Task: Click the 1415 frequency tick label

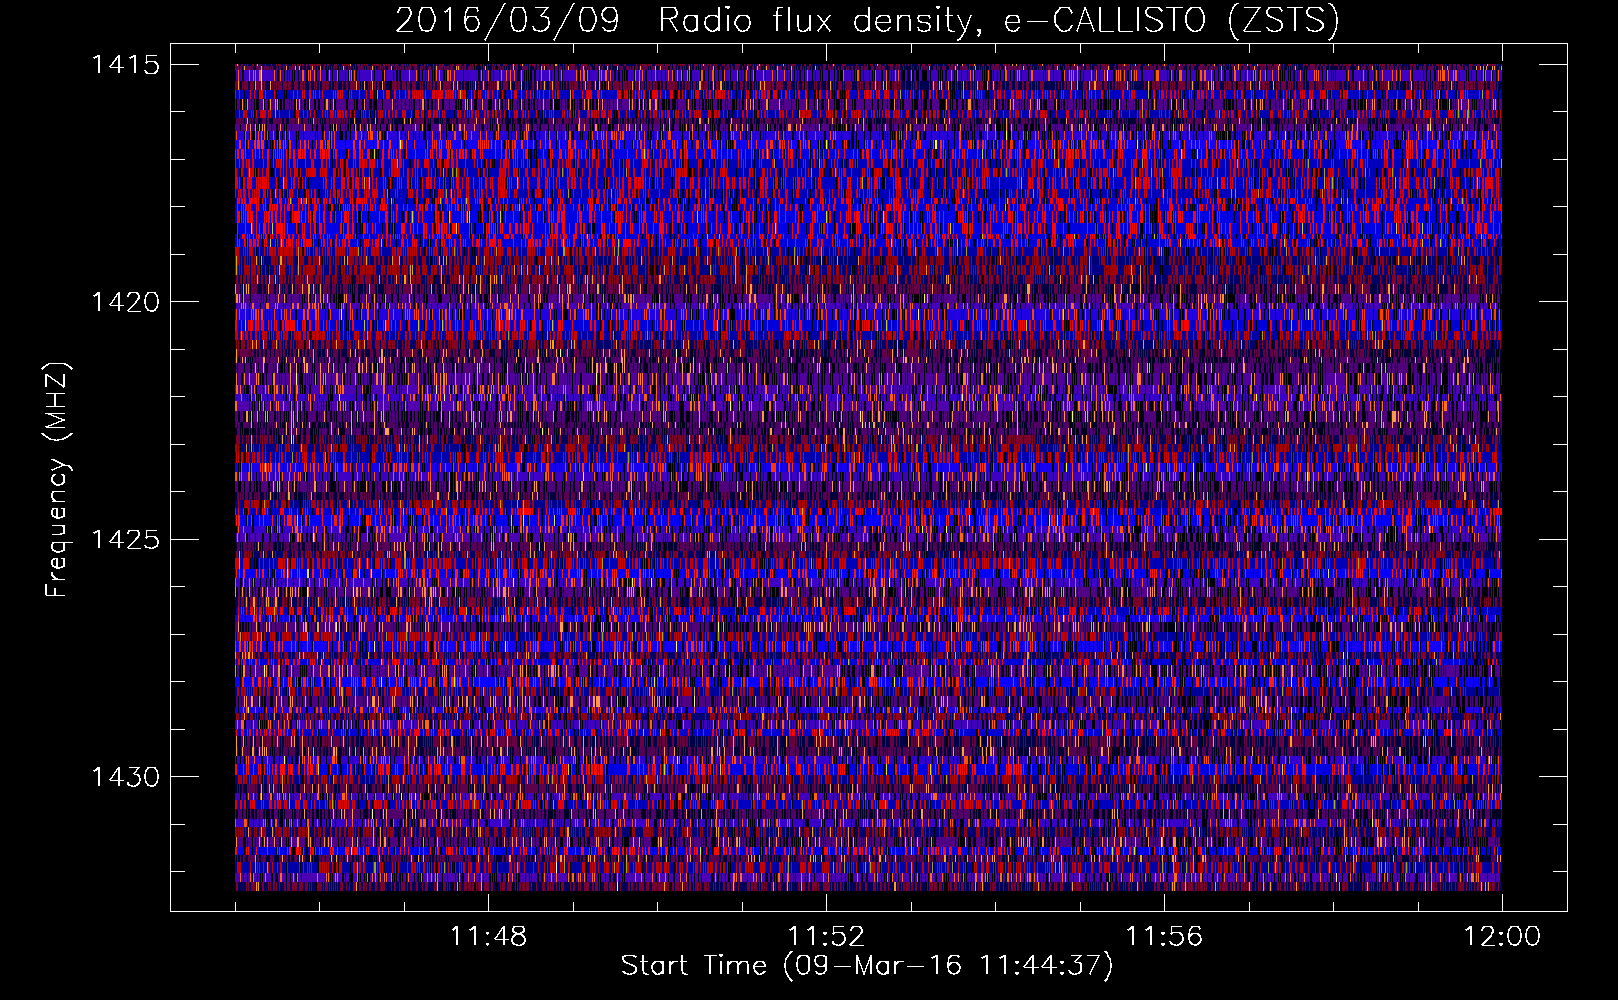Action: (125, 65)
